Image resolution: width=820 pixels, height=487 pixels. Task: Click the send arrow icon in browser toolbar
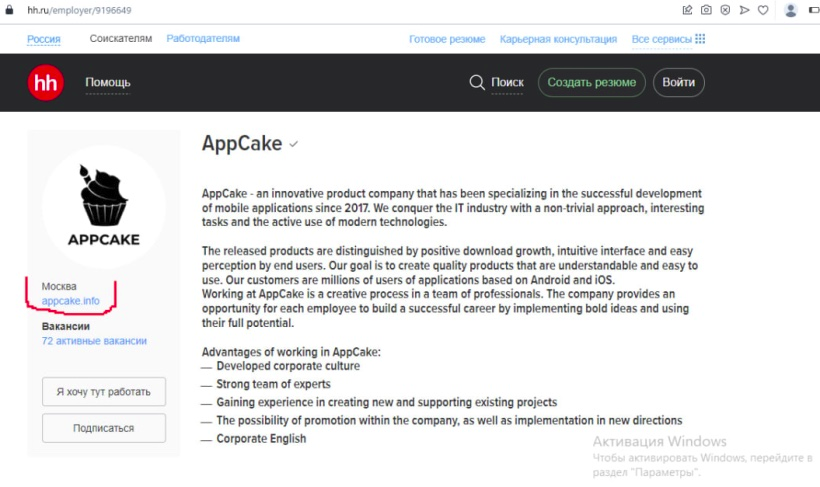(x=744, y=10)
